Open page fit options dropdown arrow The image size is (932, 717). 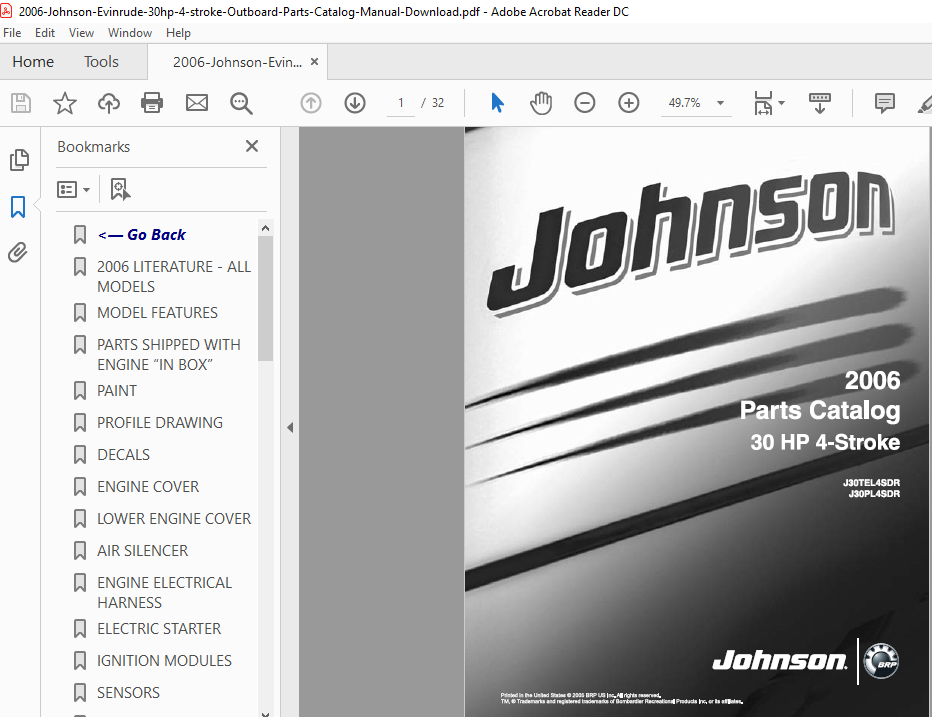click(782, 103)
